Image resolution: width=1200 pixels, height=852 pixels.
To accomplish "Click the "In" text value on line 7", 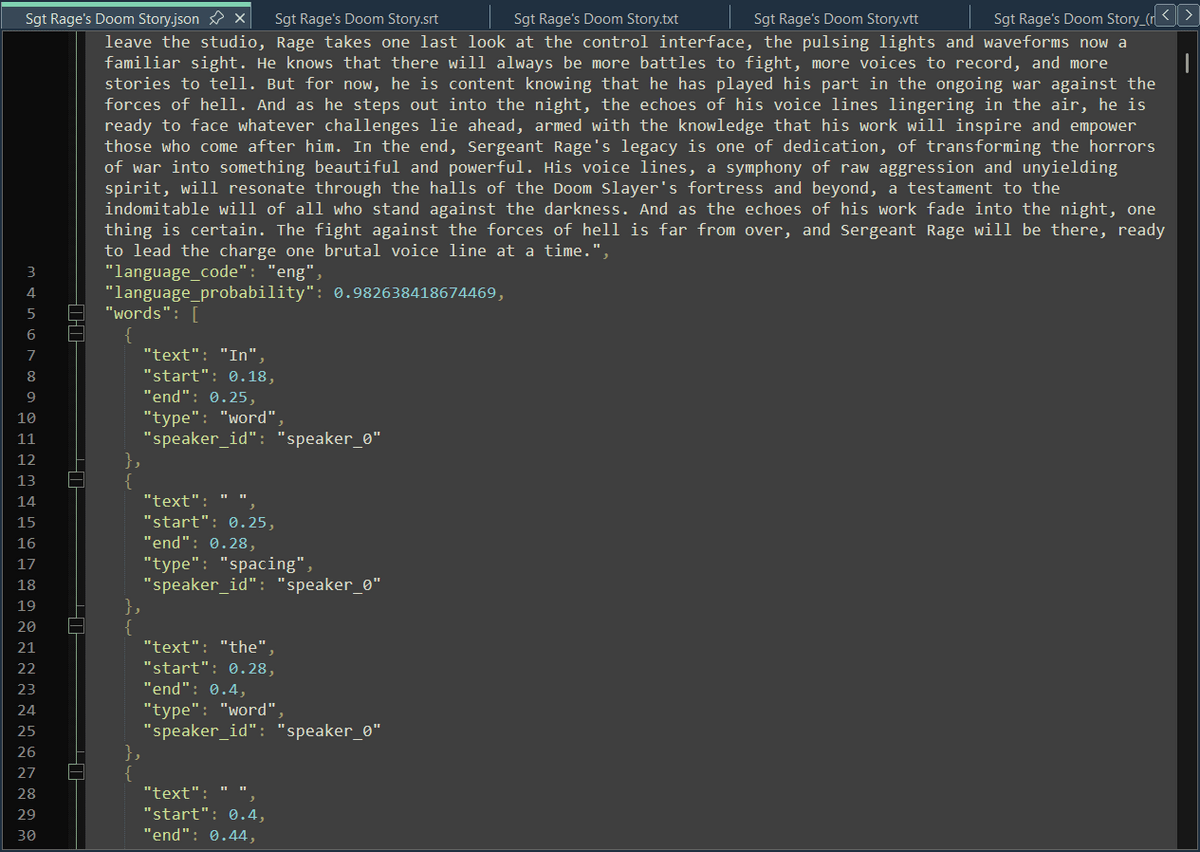I will point(240,355).
